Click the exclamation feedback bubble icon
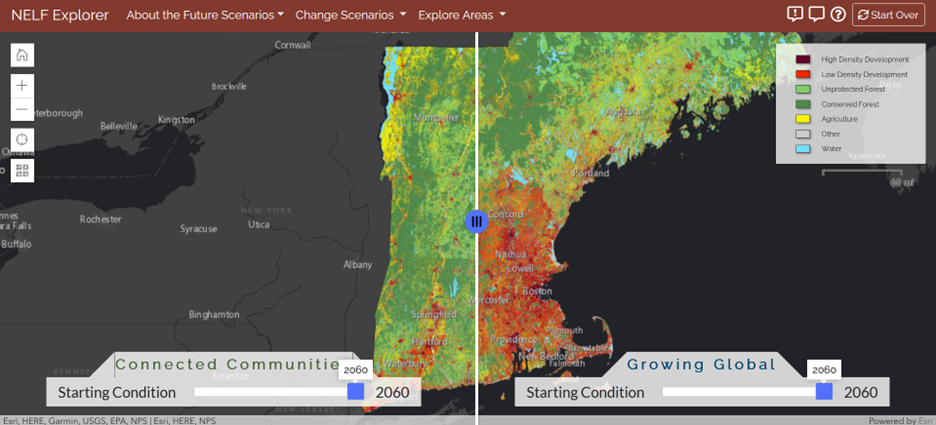 795,14
